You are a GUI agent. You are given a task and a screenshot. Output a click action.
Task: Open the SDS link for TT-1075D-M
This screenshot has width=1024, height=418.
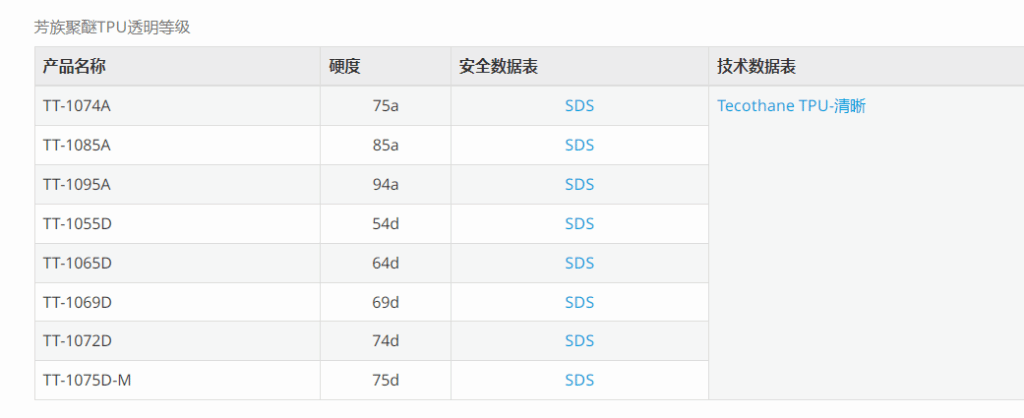coord(579,380)
